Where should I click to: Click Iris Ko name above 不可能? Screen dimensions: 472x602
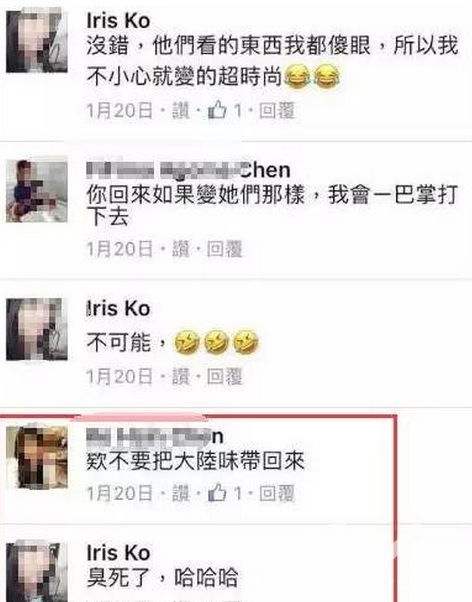(x=118, y=309)
